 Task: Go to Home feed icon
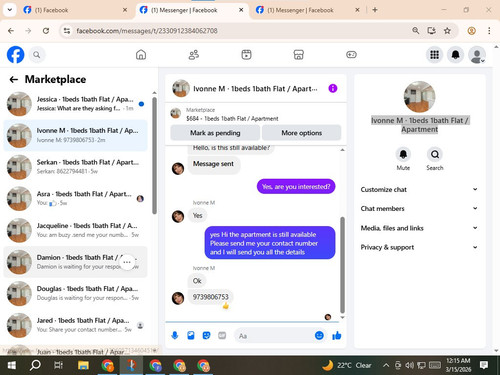[x=141, y=55]
